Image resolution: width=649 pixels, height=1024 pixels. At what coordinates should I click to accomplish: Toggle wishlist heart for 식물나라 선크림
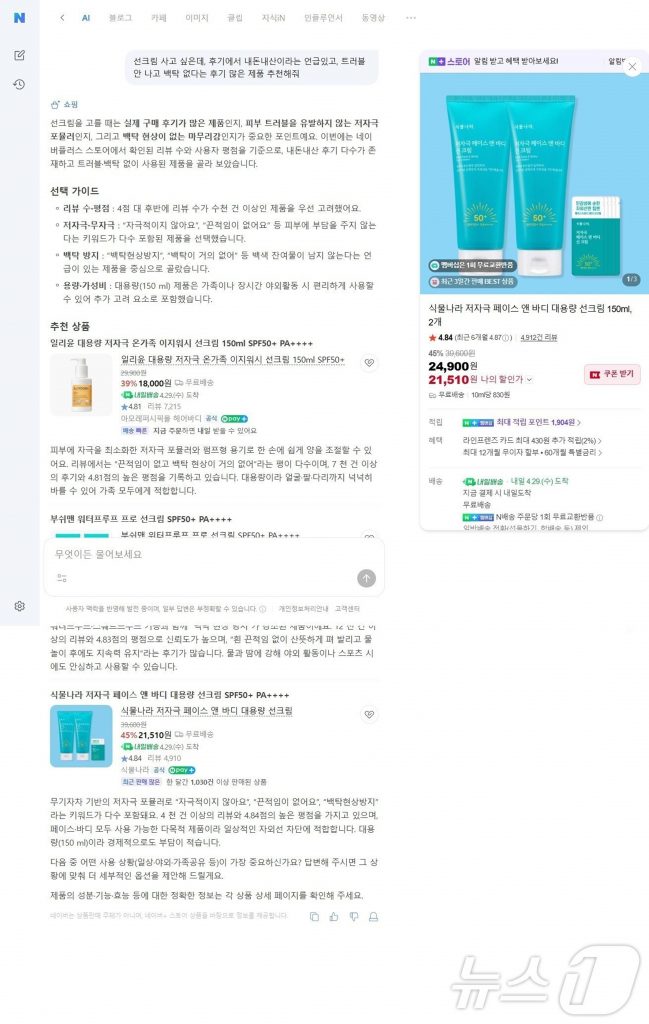pyautogui.click(x=370, y=714)
